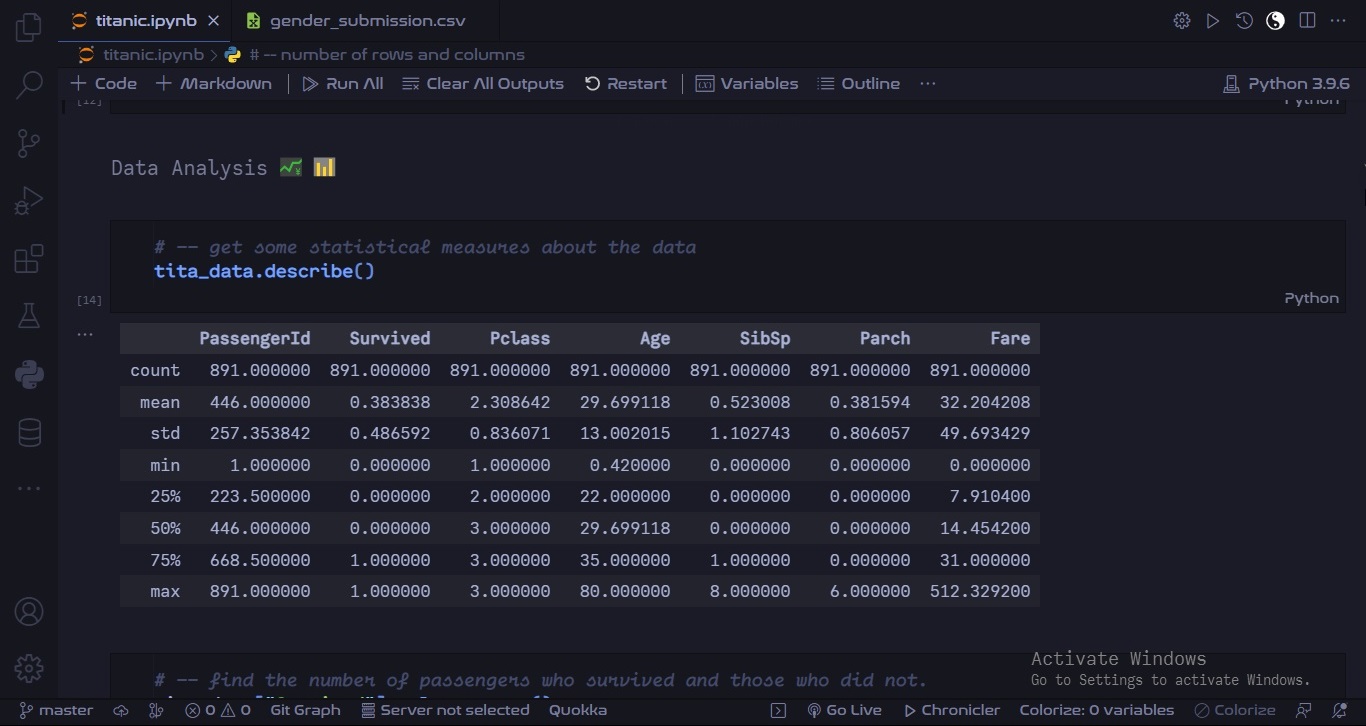The width and height of the screenshot is (1366, 726).
Task: Click Quokka in status bar
Action: pyautogui.click(x=578, y=710)
